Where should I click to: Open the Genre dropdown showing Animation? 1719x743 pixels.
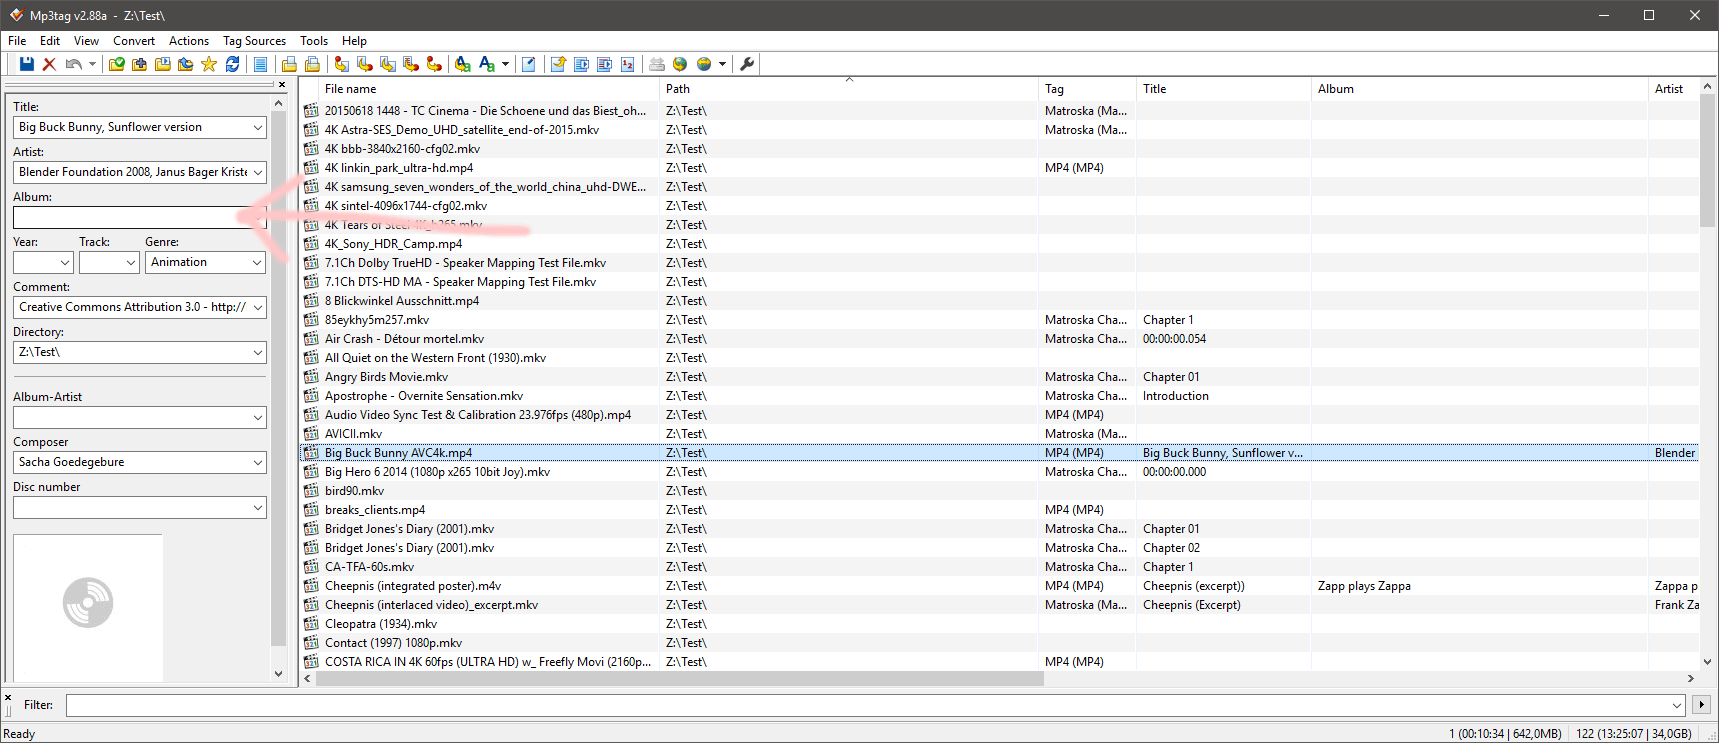(x=258, y=262)
